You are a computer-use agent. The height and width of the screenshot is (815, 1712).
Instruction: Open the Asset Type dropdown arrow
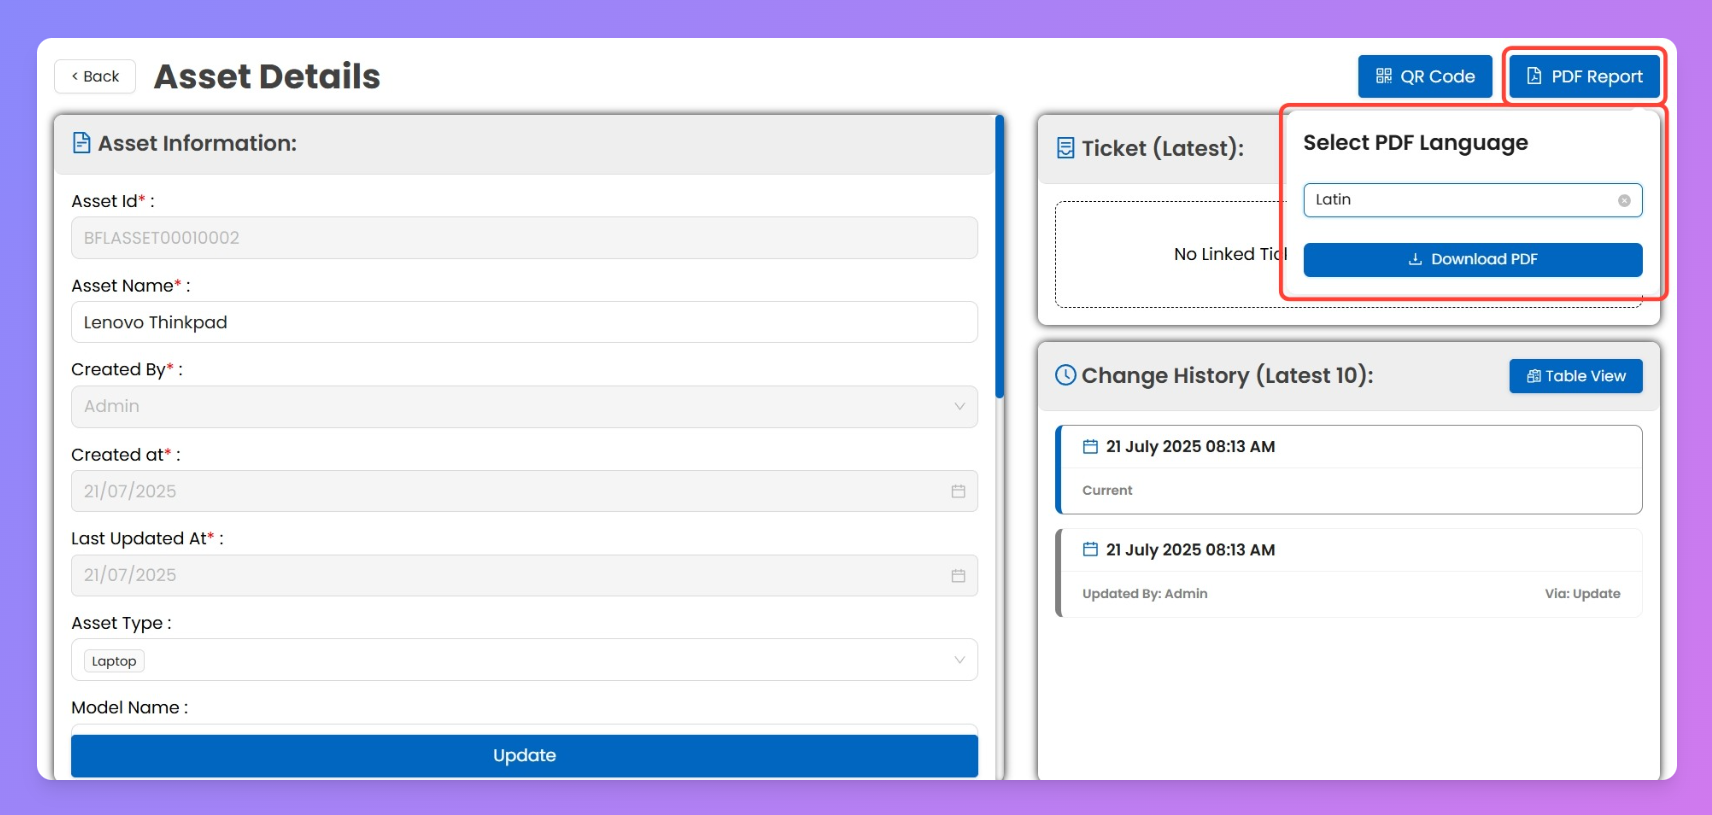tap(958, 660)
